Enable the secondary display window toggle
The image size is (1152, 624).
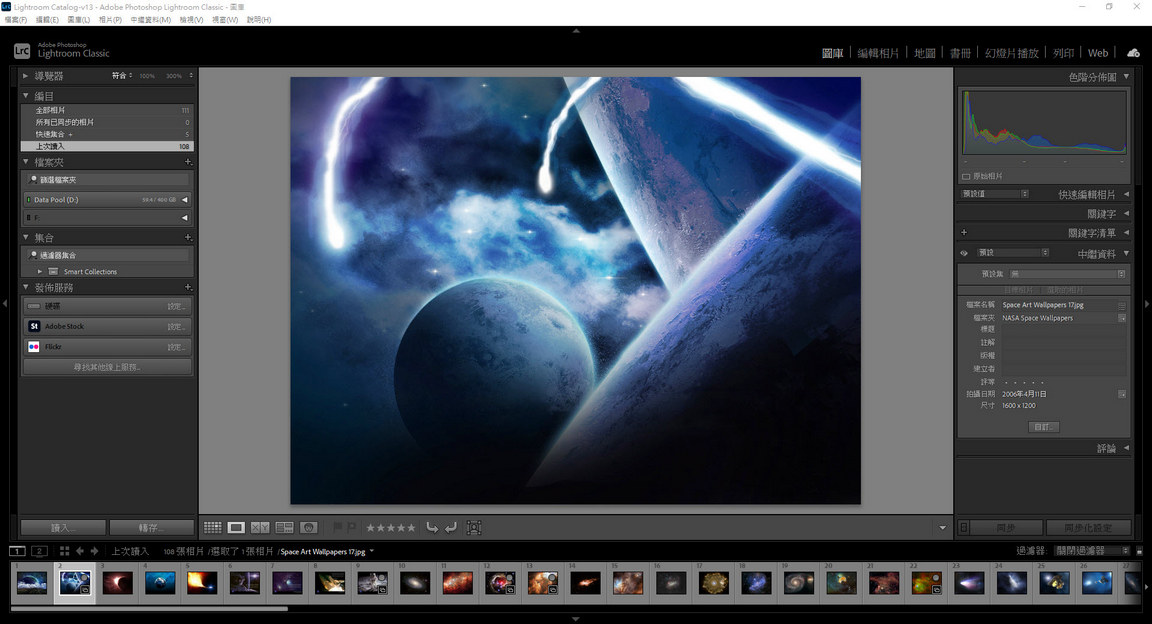[38, 551]
